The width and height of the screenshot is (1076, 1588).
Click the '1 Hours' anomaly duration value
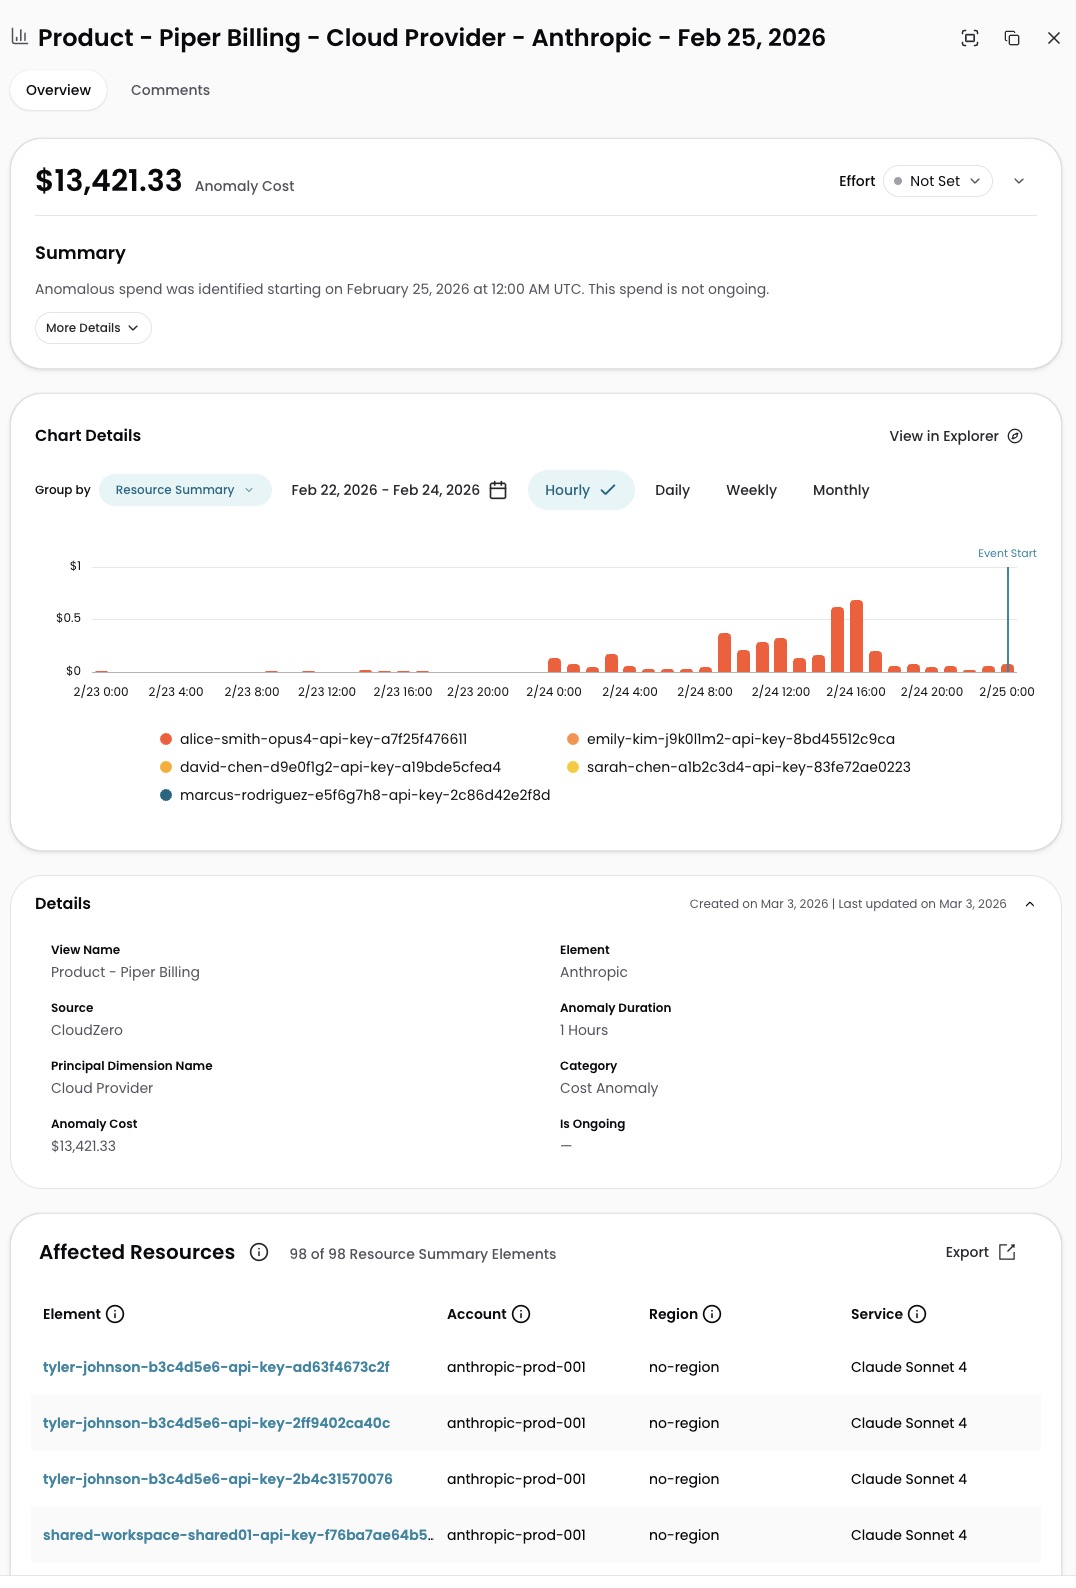pos(584,1030)
